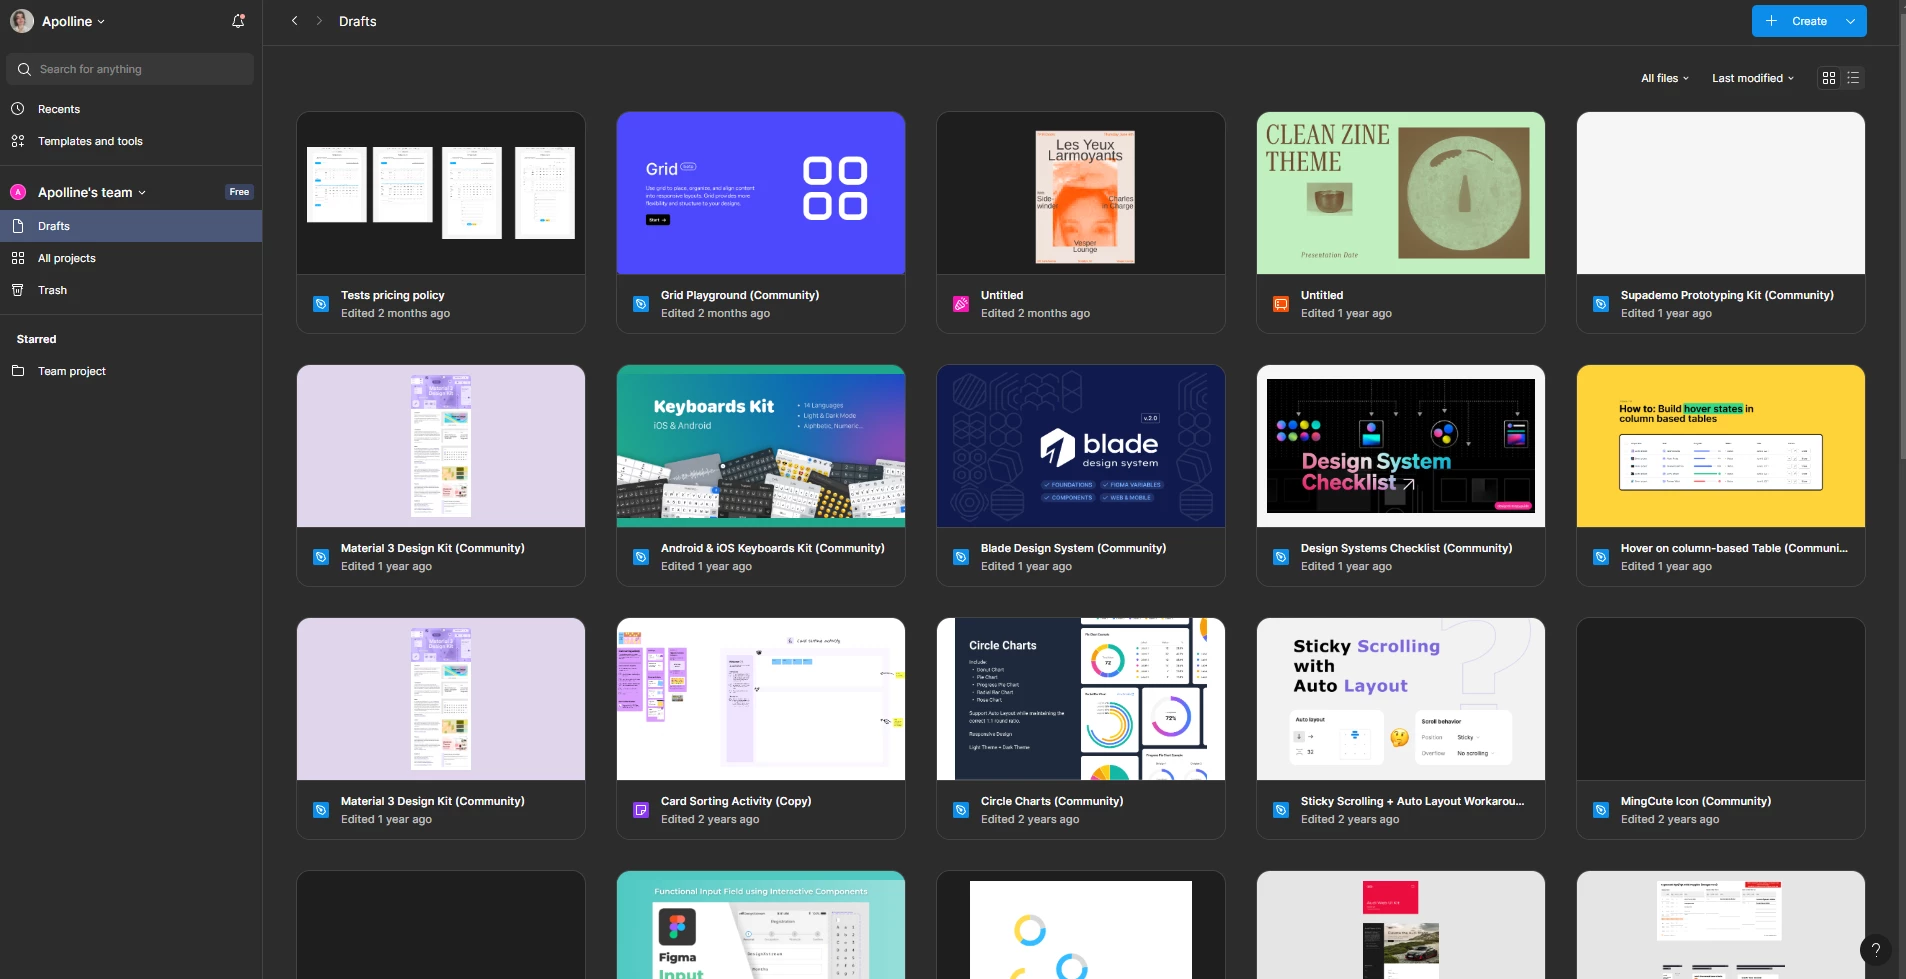1906x979 pixels.
Task: Open Sticky Scrolling with Auto Layout thumbnail
Action: 1401,699
